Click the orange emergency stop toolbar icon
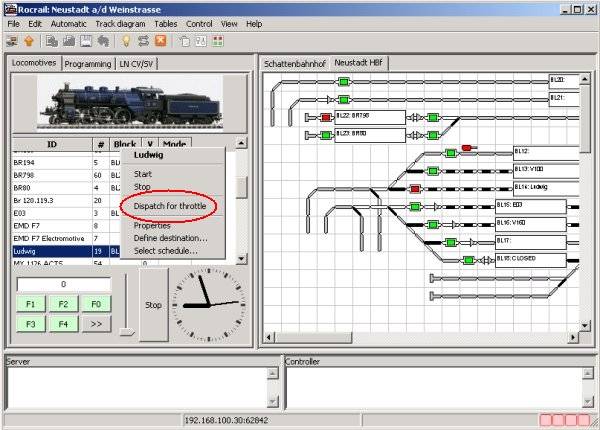 pyautogui.click(x=161, y=41)
